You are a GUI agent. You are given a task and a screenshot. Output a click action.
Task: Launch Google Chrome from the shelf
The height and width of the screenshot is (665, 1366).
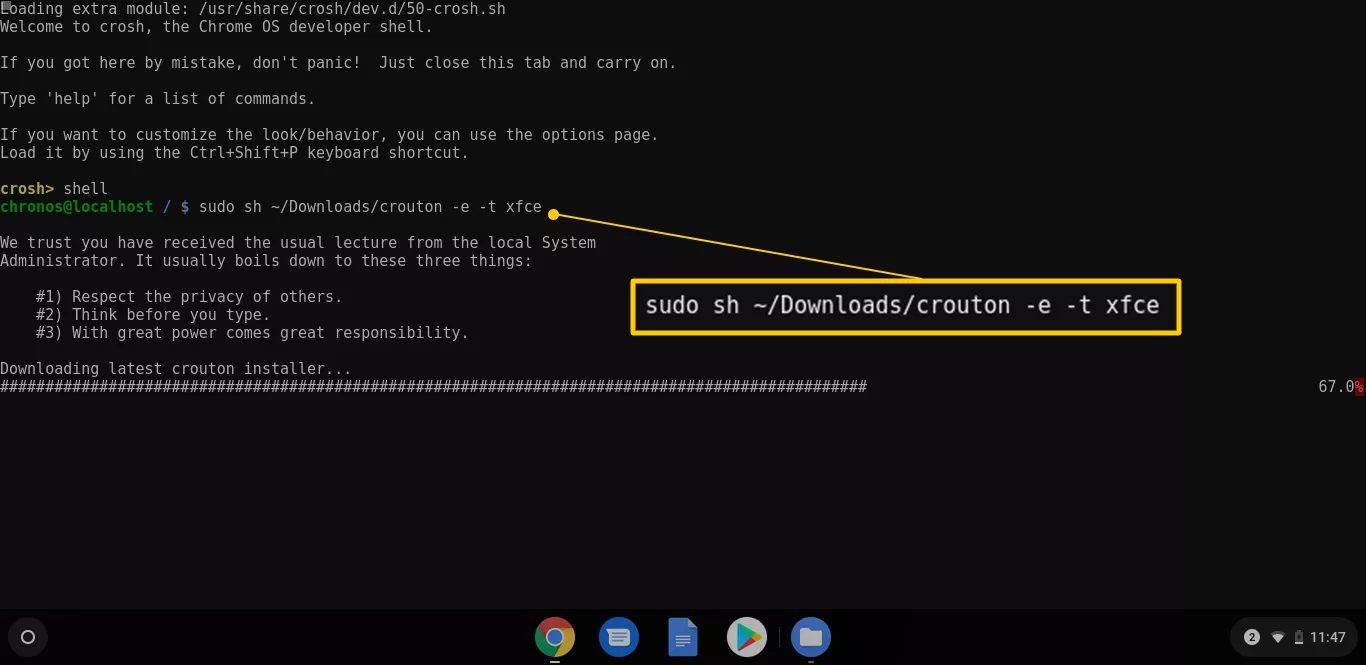click(x=554, y=637)
